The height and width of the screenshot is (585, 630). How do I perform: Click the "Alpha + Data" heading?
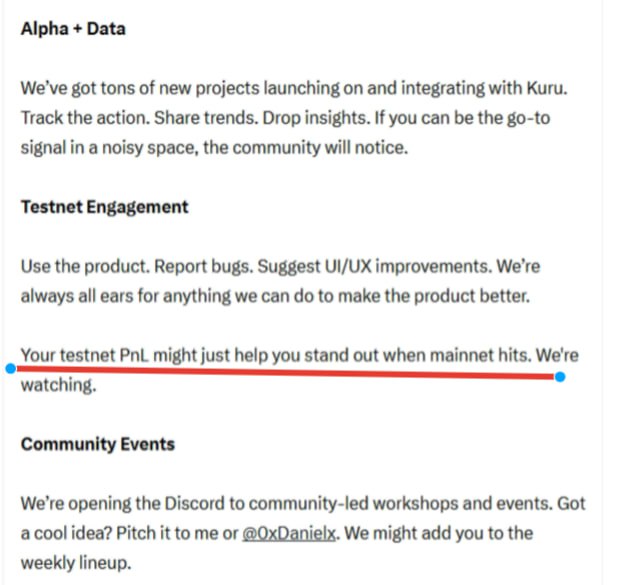point(73,29)
